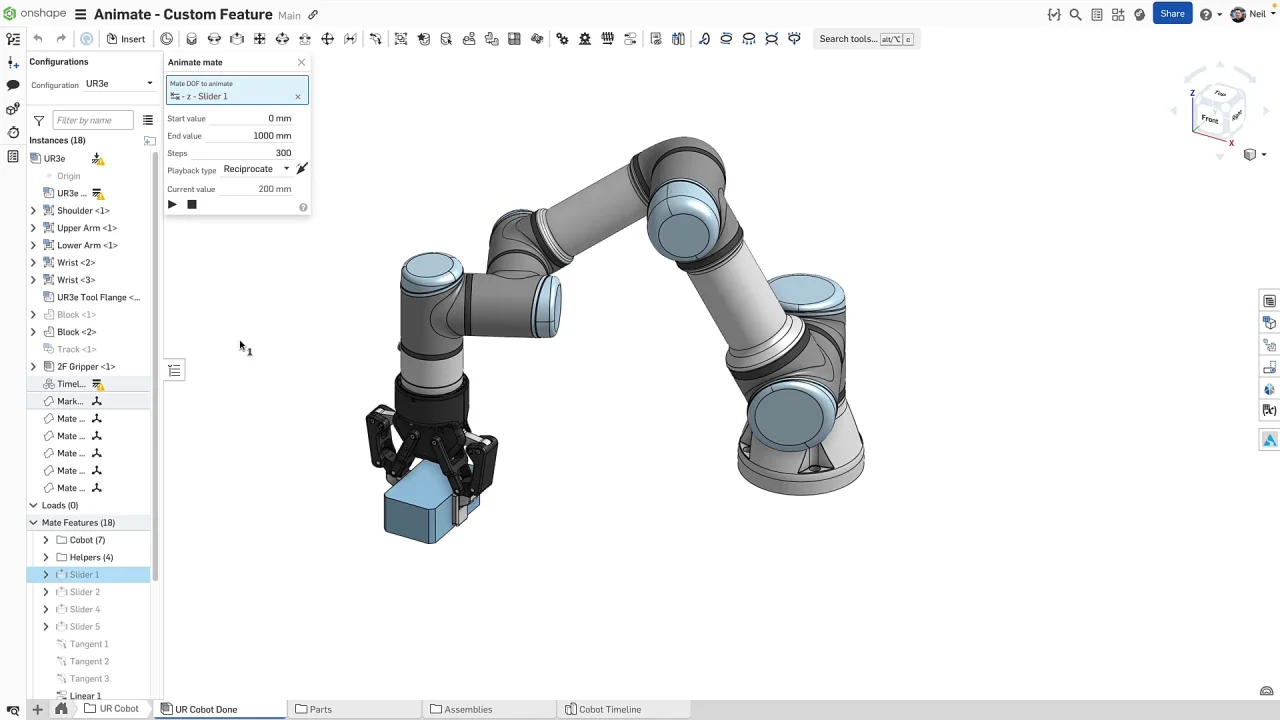This screenshot has width=1280, height=720.
Task: Switch to the UR Cobot tab
Action: pos(112,709)
